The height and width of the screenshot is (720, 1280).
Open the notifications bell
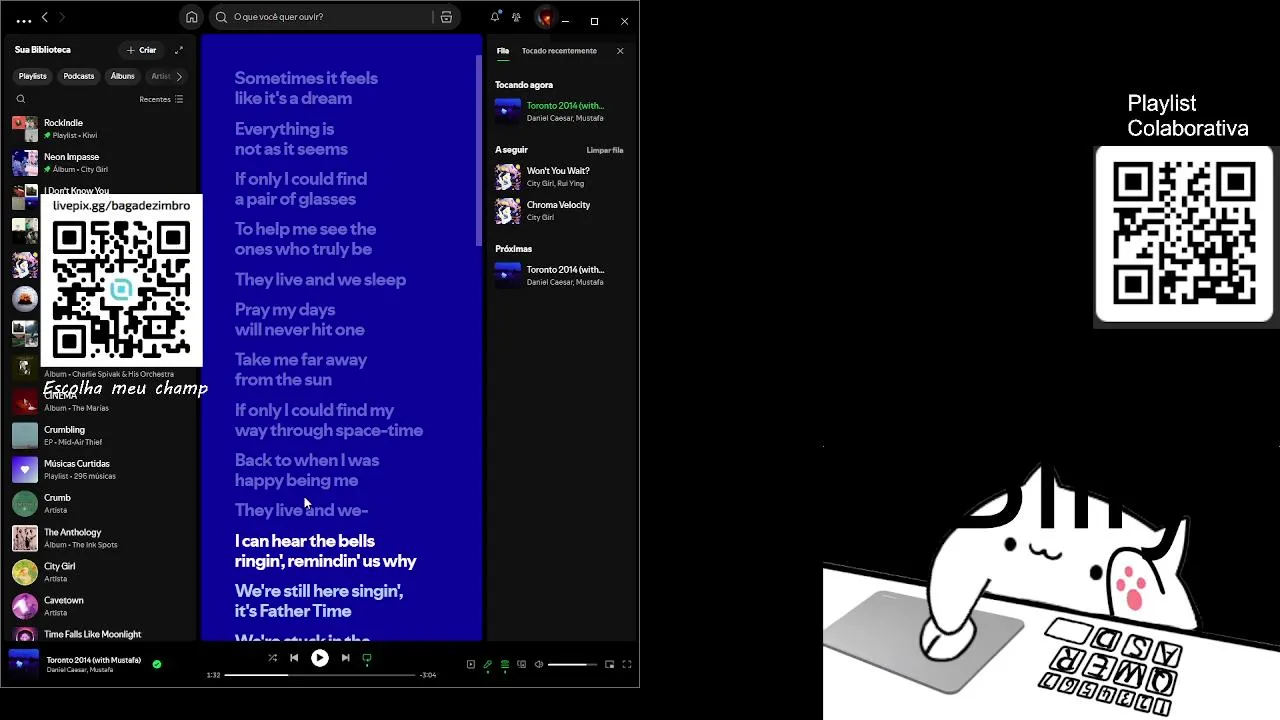(494, 17)
